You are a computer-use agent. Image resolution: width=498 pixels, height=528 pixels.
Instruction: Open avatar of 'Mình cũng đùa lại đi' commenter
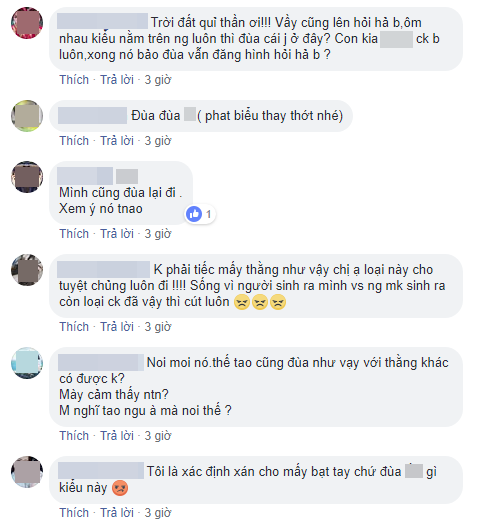[x=27, y=177]
